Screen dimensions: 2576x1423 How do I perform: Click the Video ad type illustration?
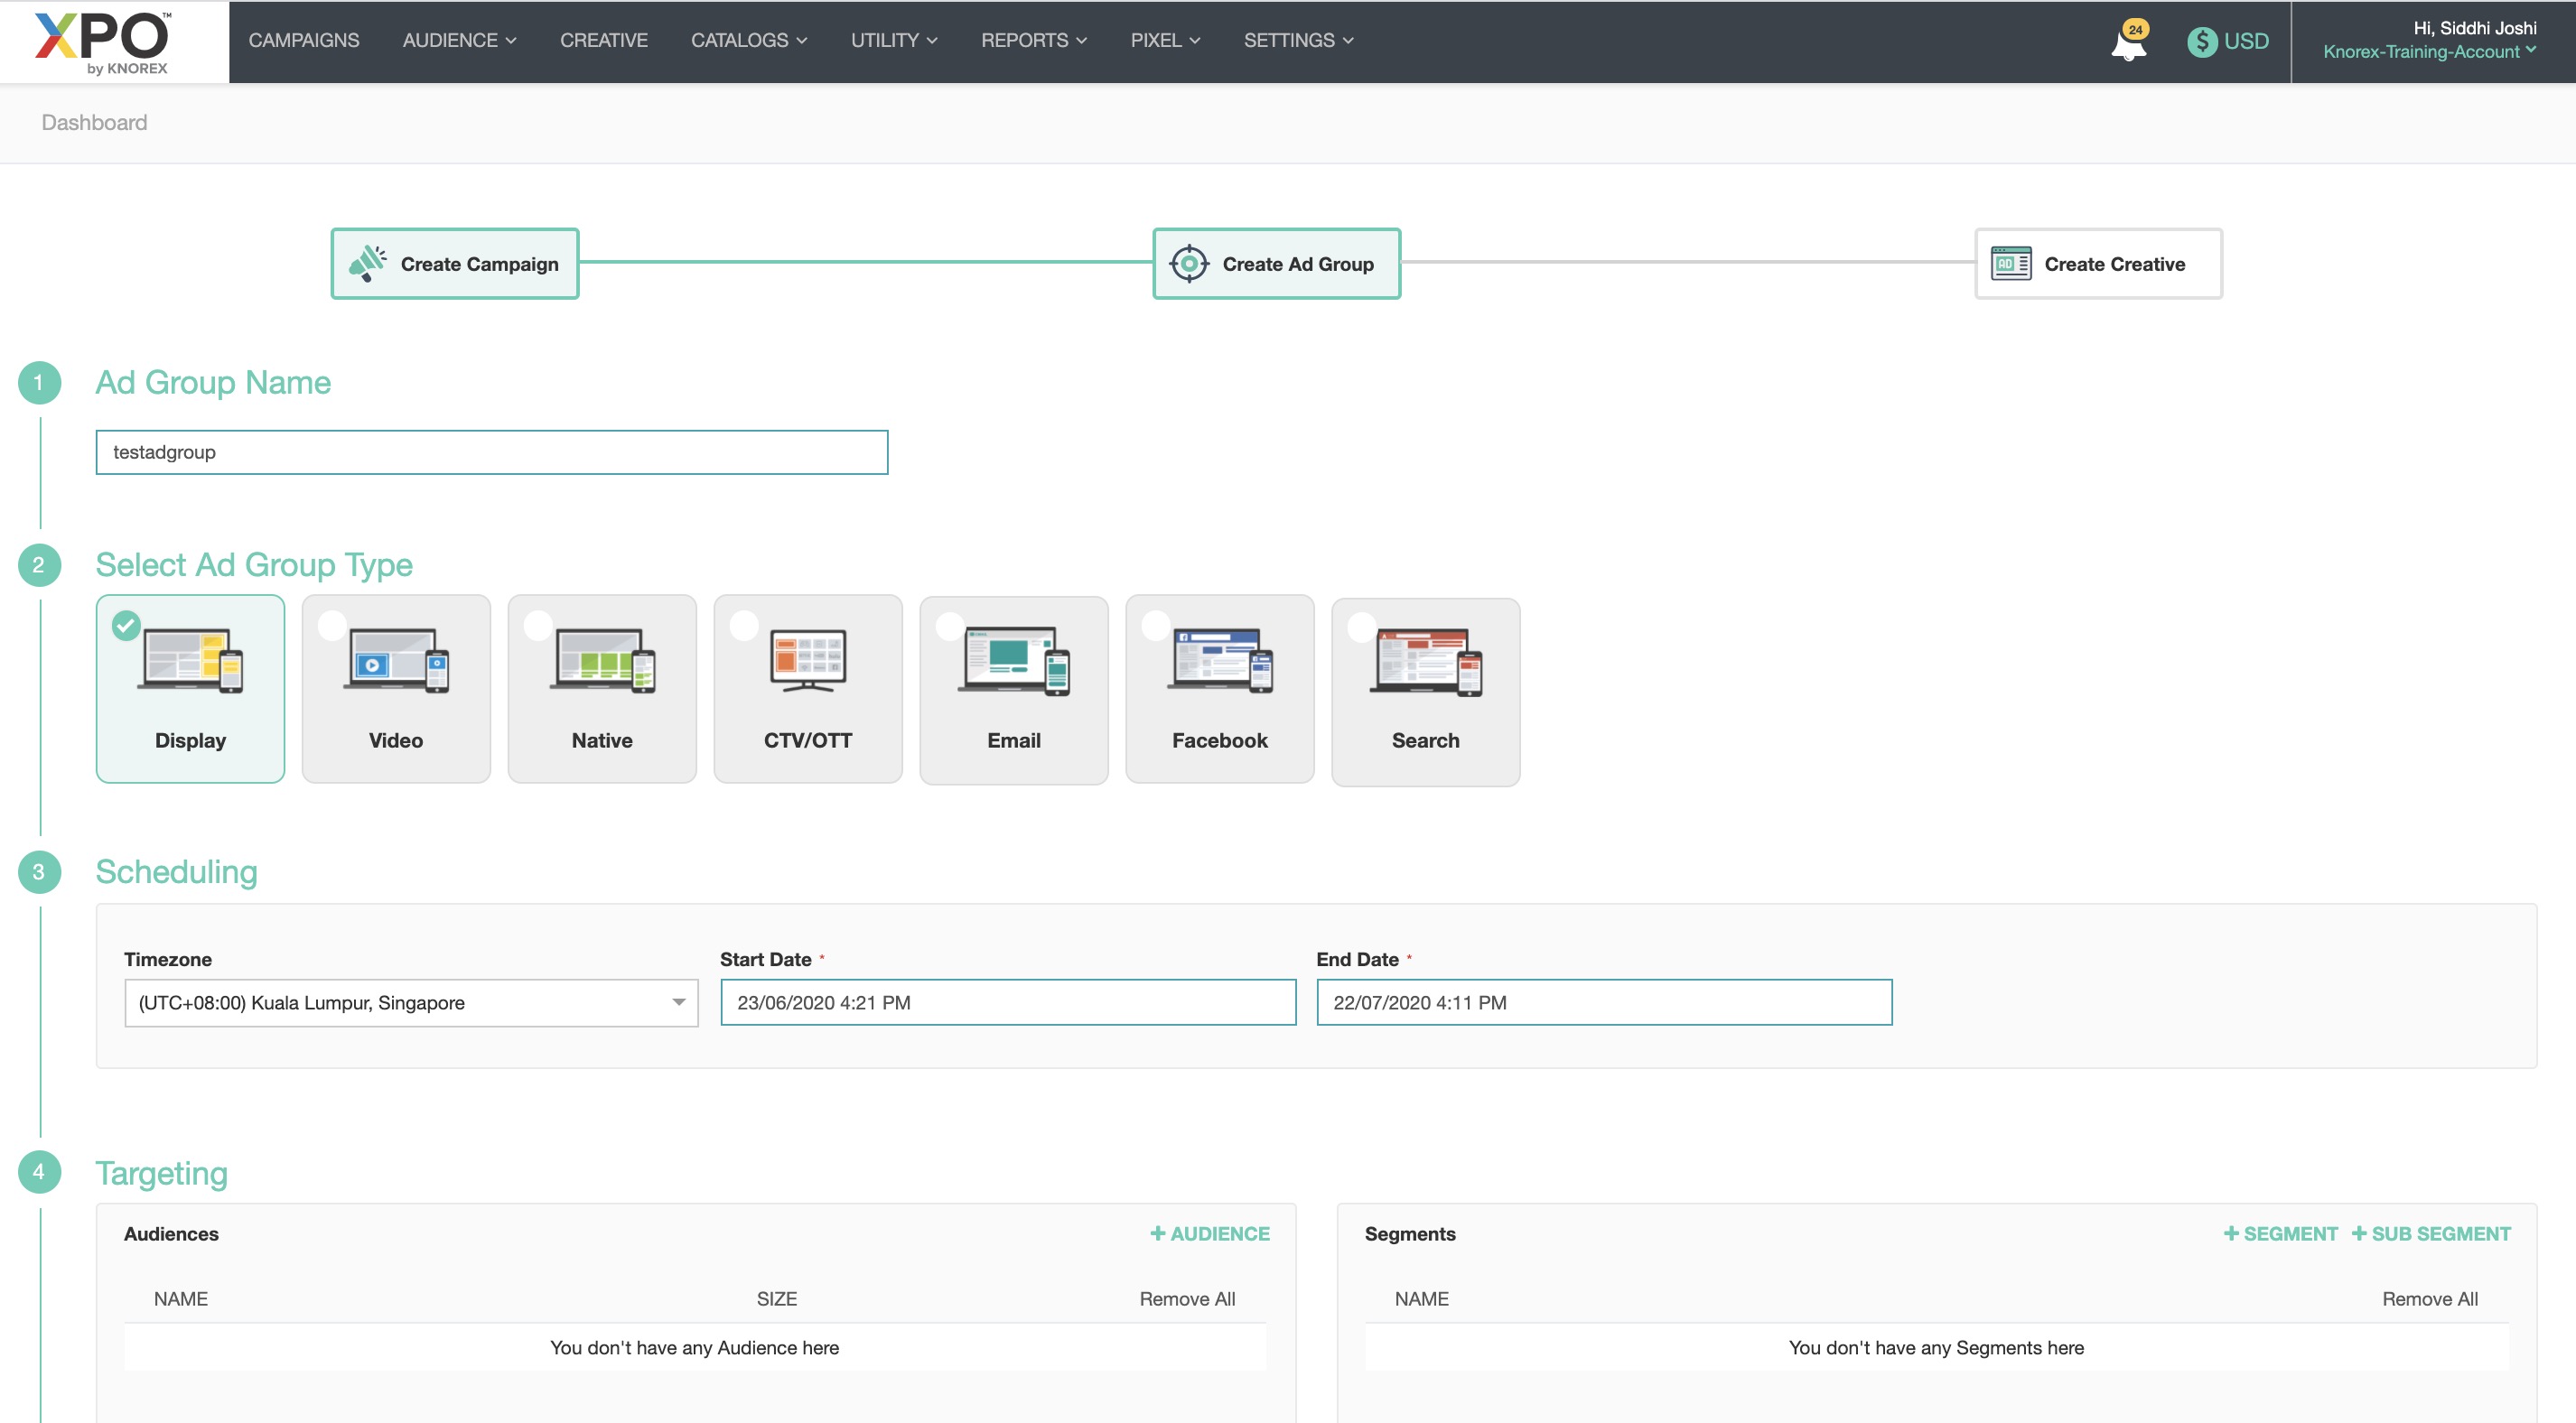tap(396, 660)
